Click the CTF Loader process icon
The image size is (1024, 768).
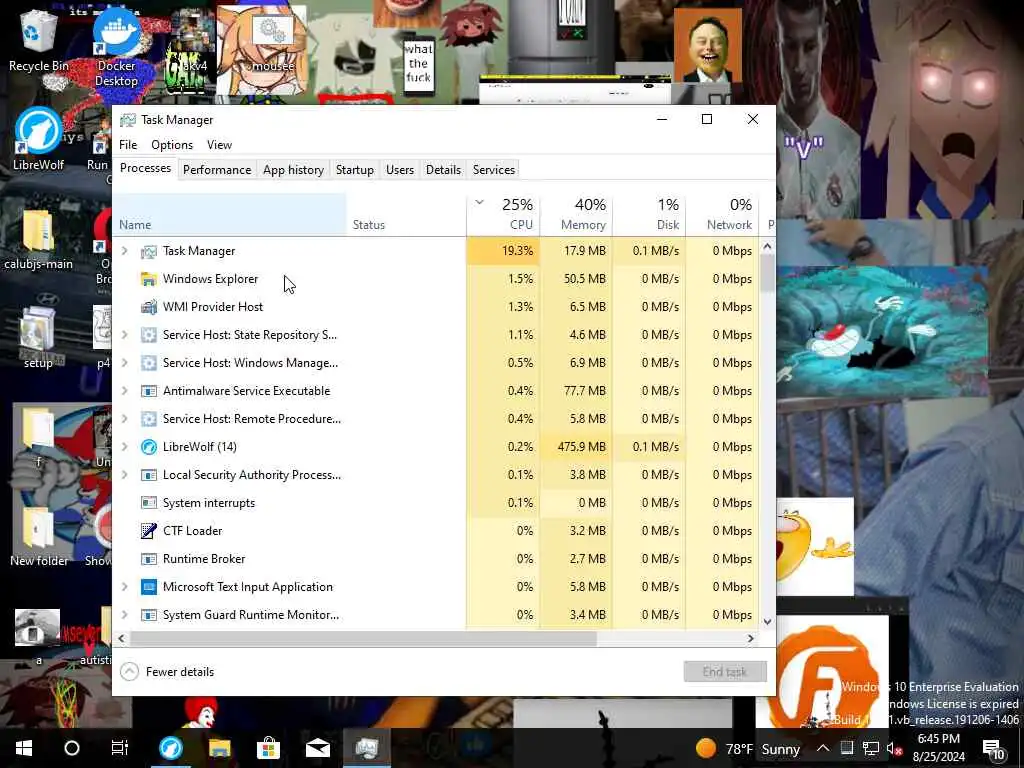(x=149, y=531)
